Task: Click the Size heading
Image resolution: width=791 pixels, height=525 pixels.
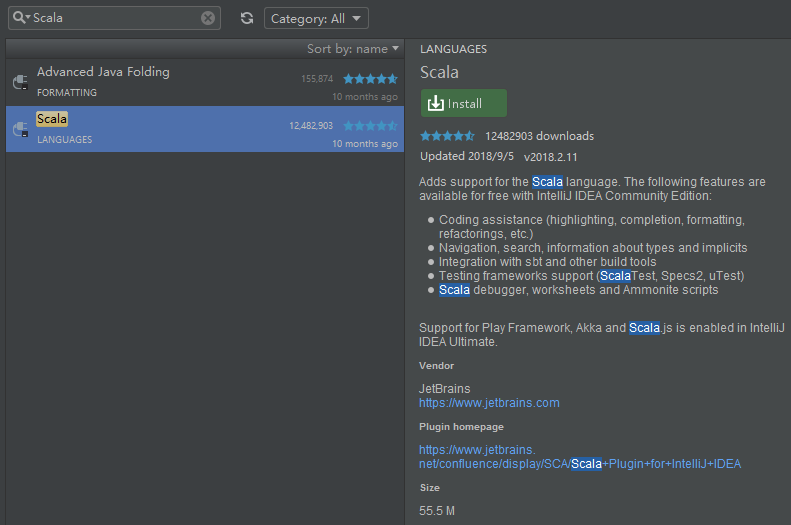Action: (x=430, y=488)
